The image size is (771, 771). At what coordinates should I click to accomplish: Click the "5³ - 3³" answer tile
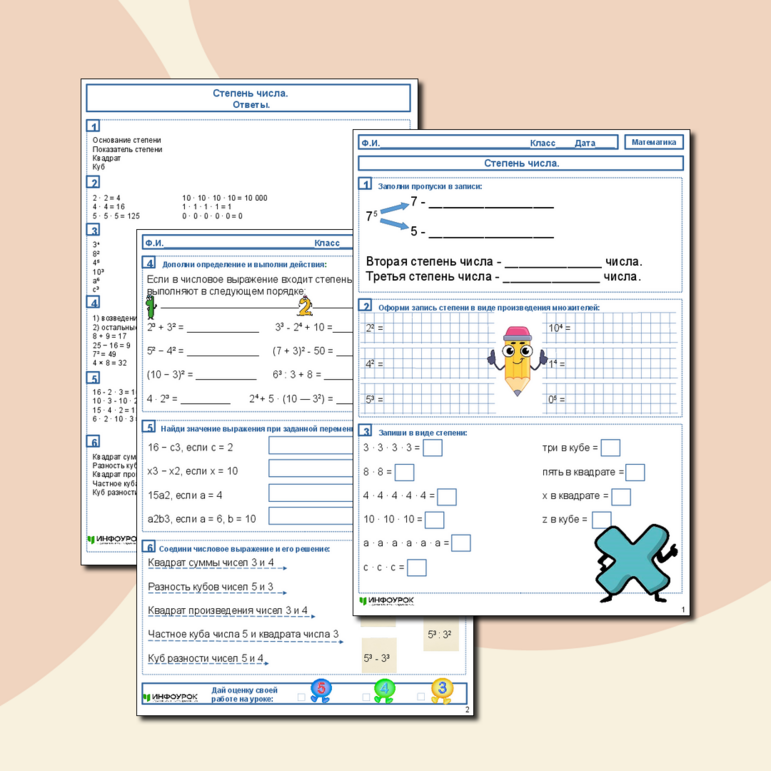378,657
